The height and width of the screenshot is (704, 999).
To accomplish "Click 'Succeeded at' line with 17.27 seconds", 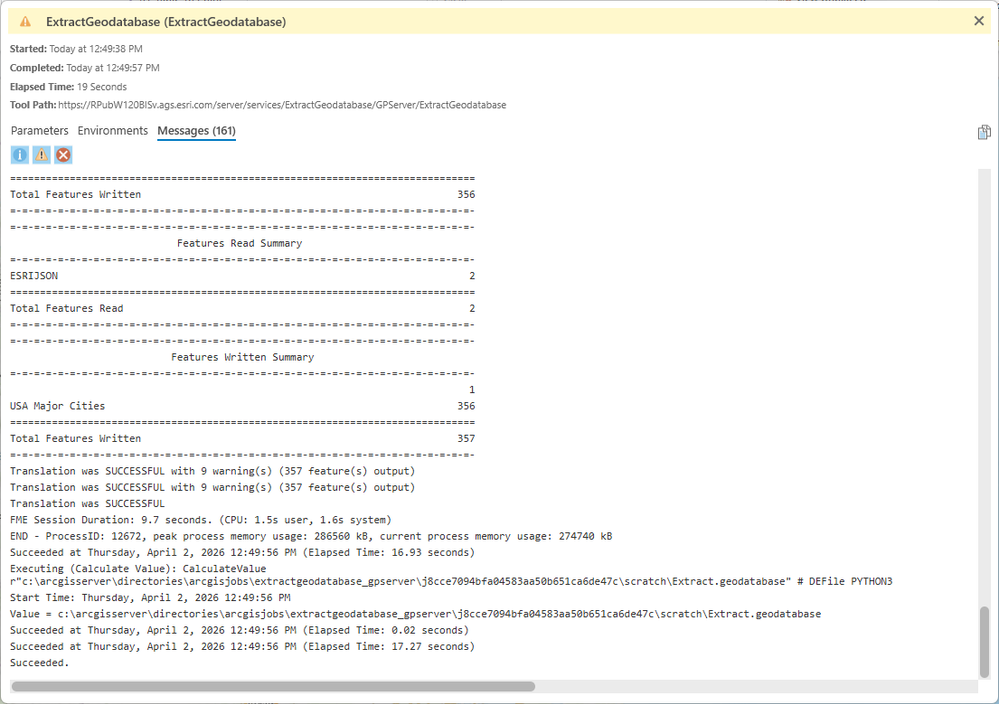I will tap(242, 647).
